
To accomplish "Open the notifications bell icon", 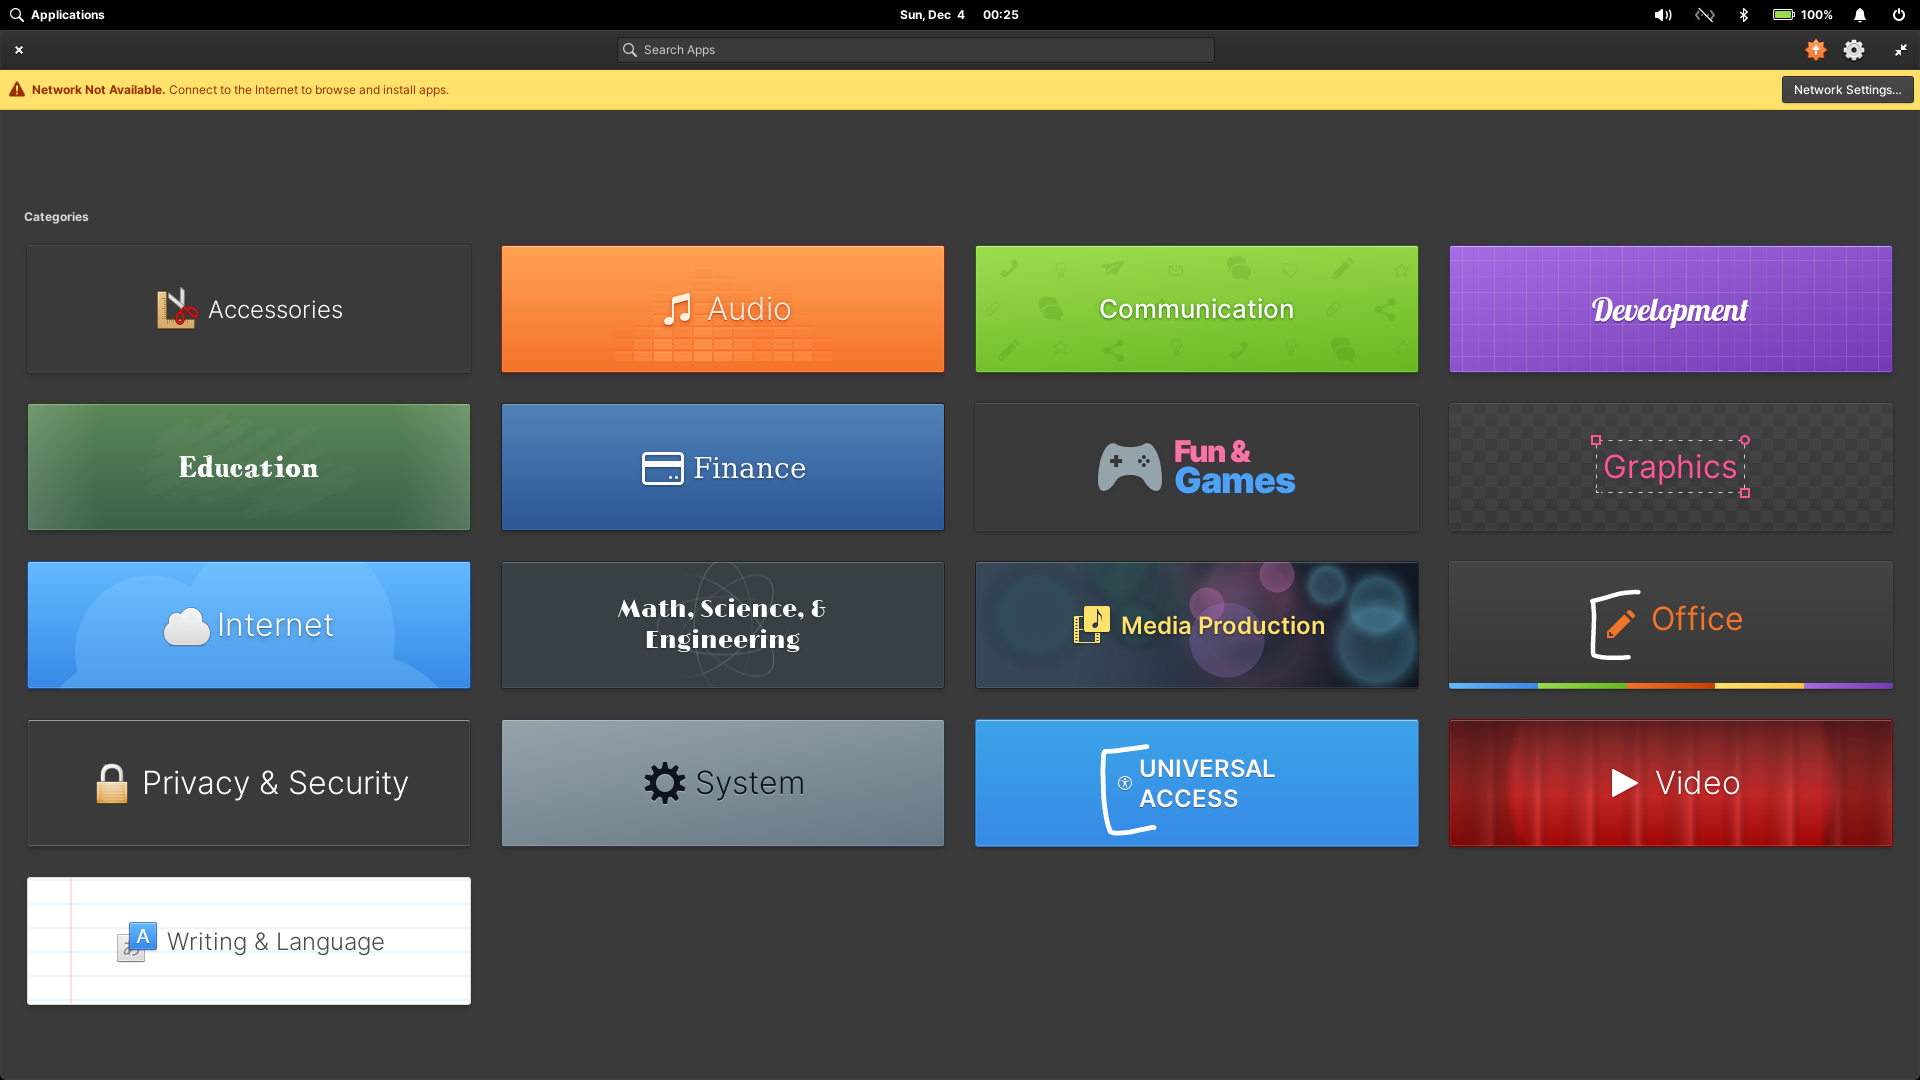I will pyautogui.click(x=1859, y=15).
